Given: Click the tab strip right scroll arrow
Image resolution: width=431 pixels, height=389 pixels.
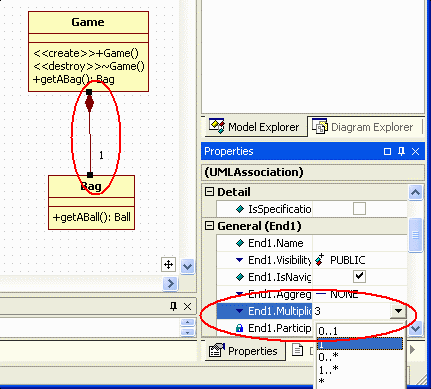Looking at the screenshot, I should (413, 349).
